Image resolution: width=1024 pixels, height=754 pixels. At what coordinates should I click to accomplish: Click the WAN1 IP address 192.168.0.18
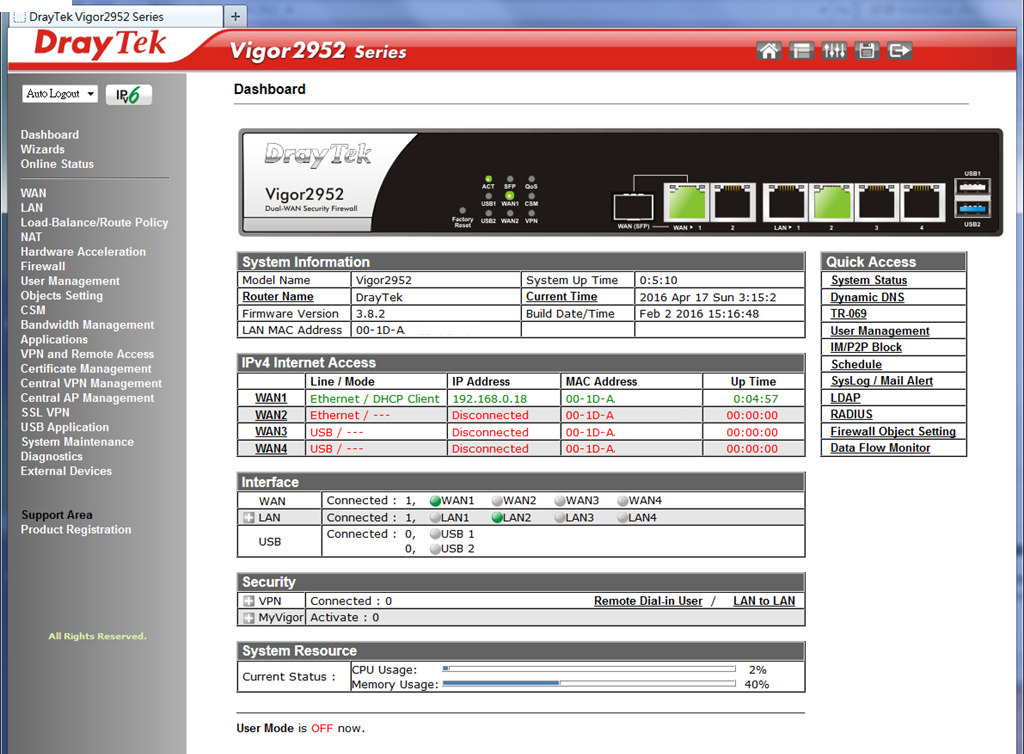[489, 399]
